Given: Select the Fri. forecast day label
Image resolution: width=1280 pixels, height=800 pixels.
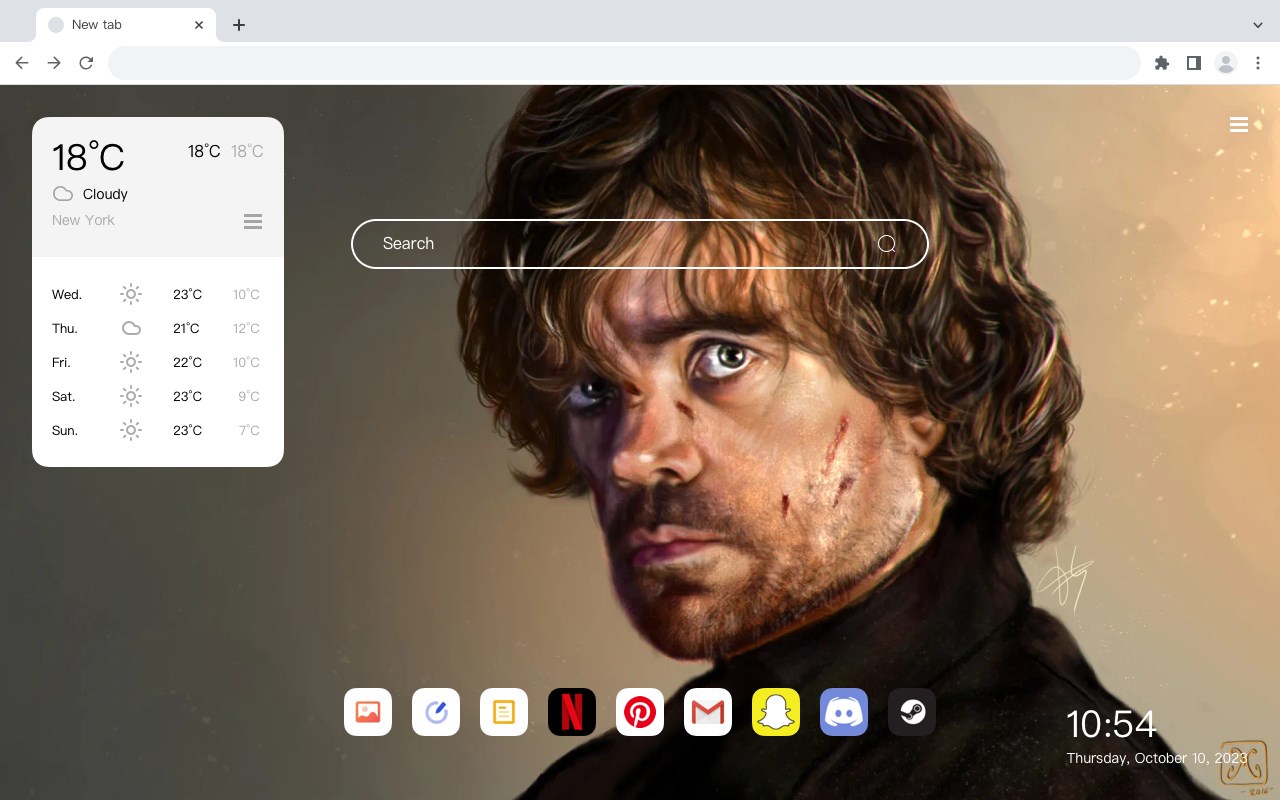Looking at the screenshot, I should [x=61, y=362].
